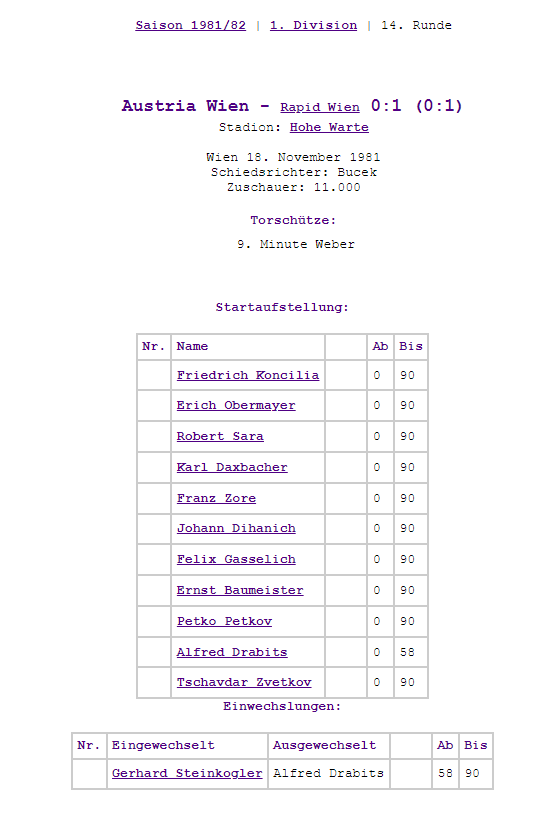Open Petko Petkov's player page
Viewport: 550px width, 823px height.
tap(224, 621)
